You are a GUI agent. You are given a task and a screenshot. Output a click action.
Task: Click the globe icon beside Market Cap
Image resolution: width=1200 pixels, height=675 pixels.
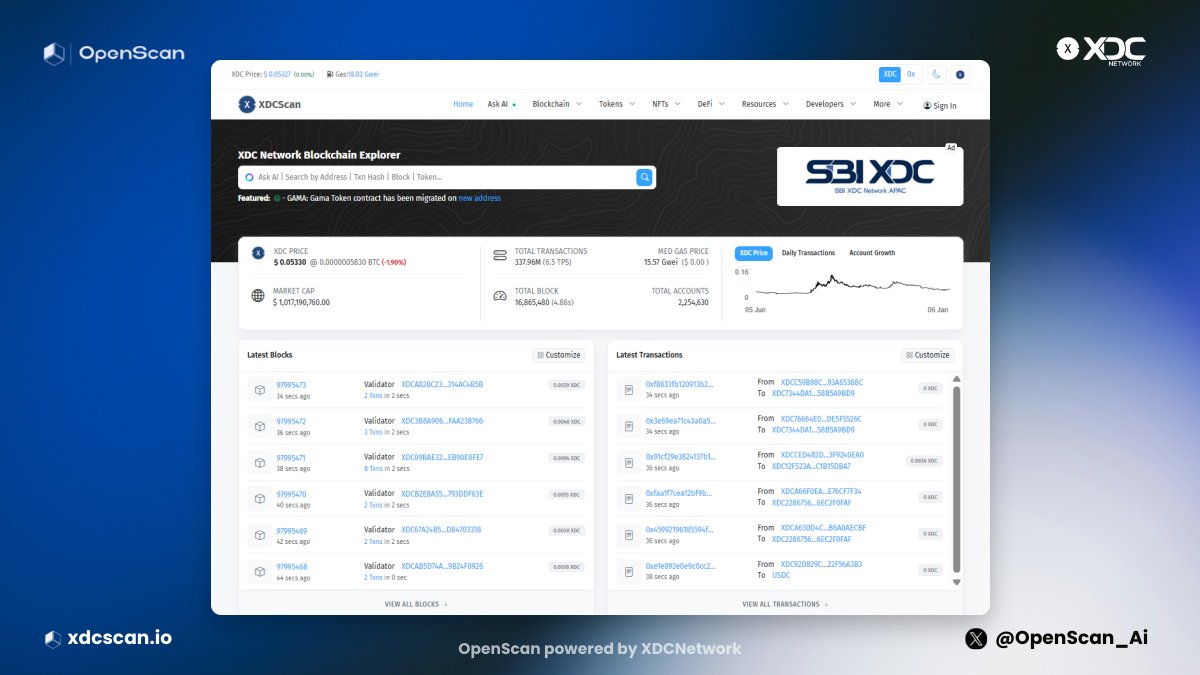258,296
